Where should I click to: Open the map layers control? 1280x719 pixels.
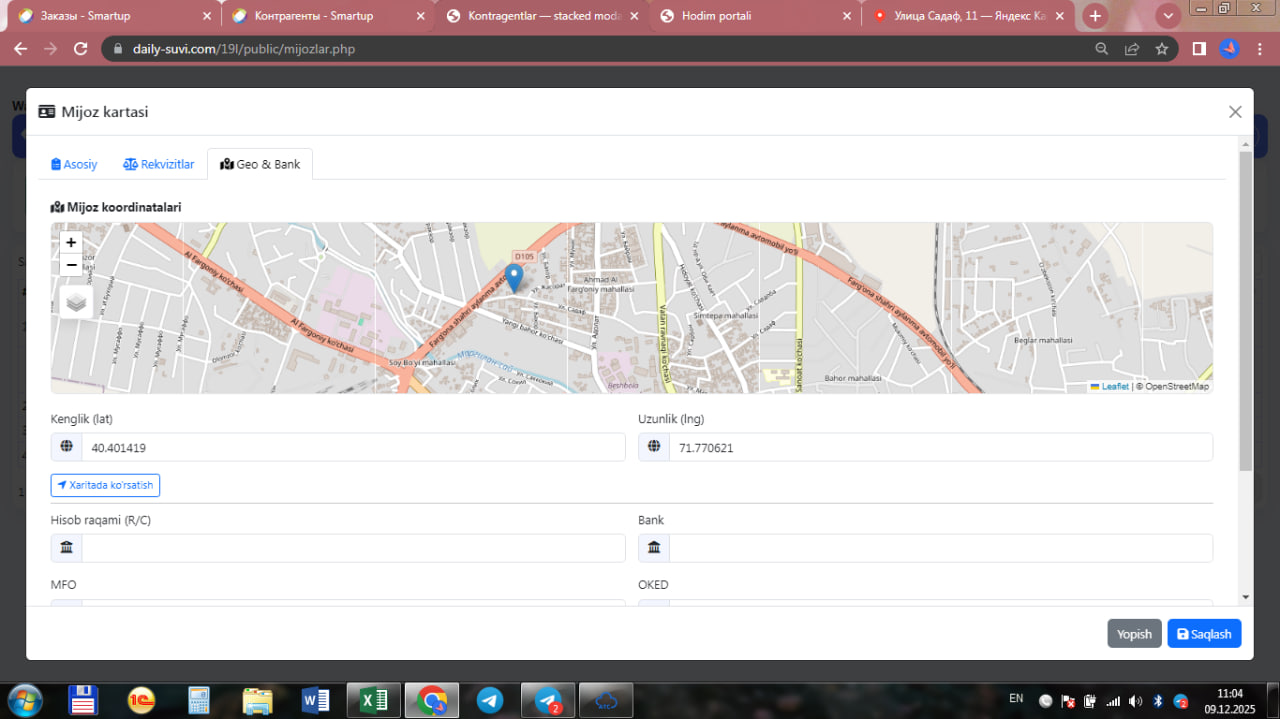point(77,301)
